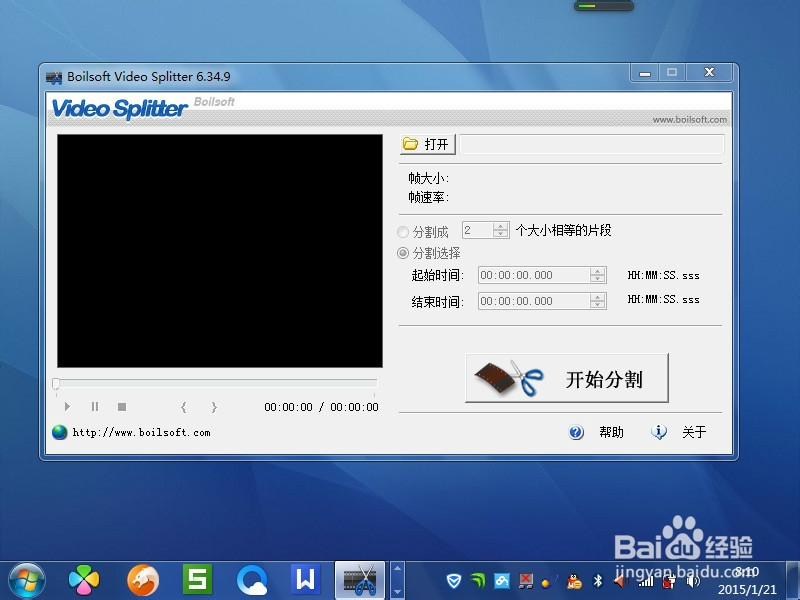The image size is (800, 600).
Task: Open the blue Q cloud taskbar icon
Action: [x=252, y=581]
